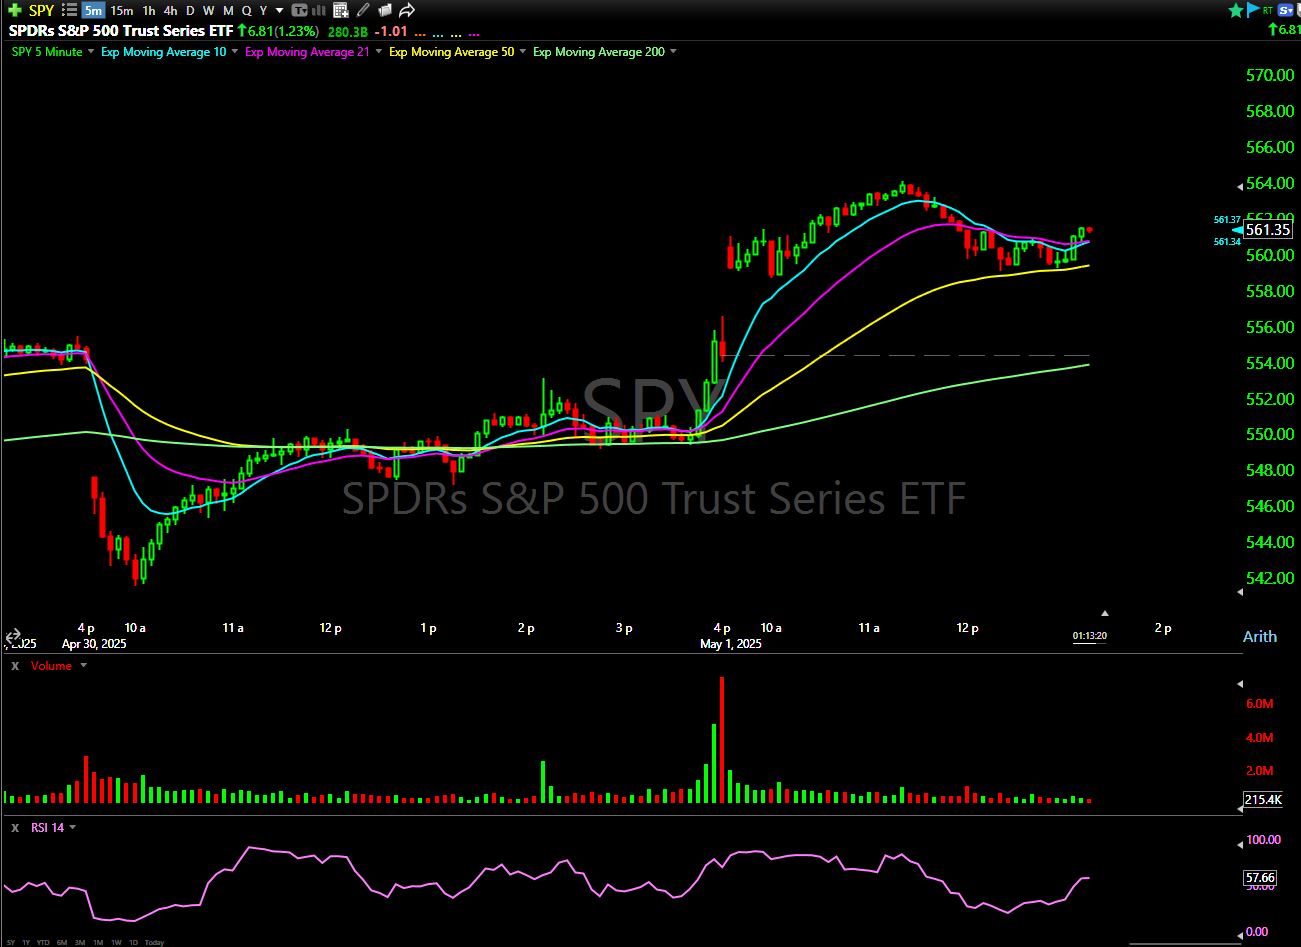Click the TradingView-style TV icon in toolbar

(x=299, y=10)
